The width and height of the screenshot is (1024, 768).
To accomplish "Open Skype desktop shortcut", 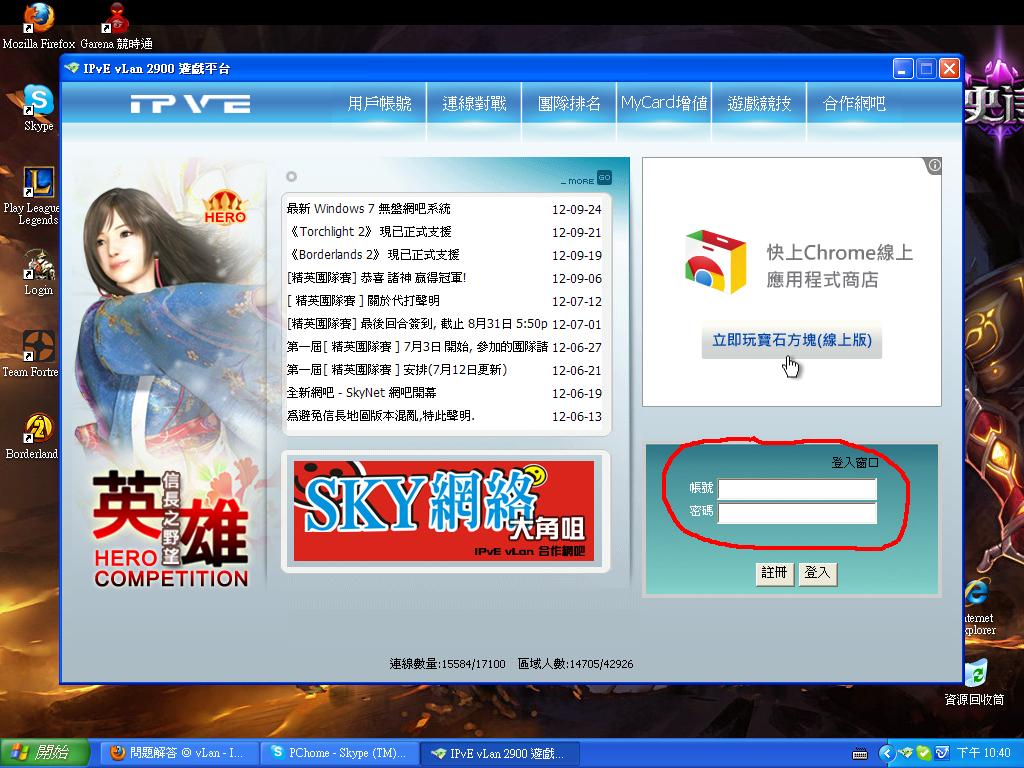I will 38,102.
